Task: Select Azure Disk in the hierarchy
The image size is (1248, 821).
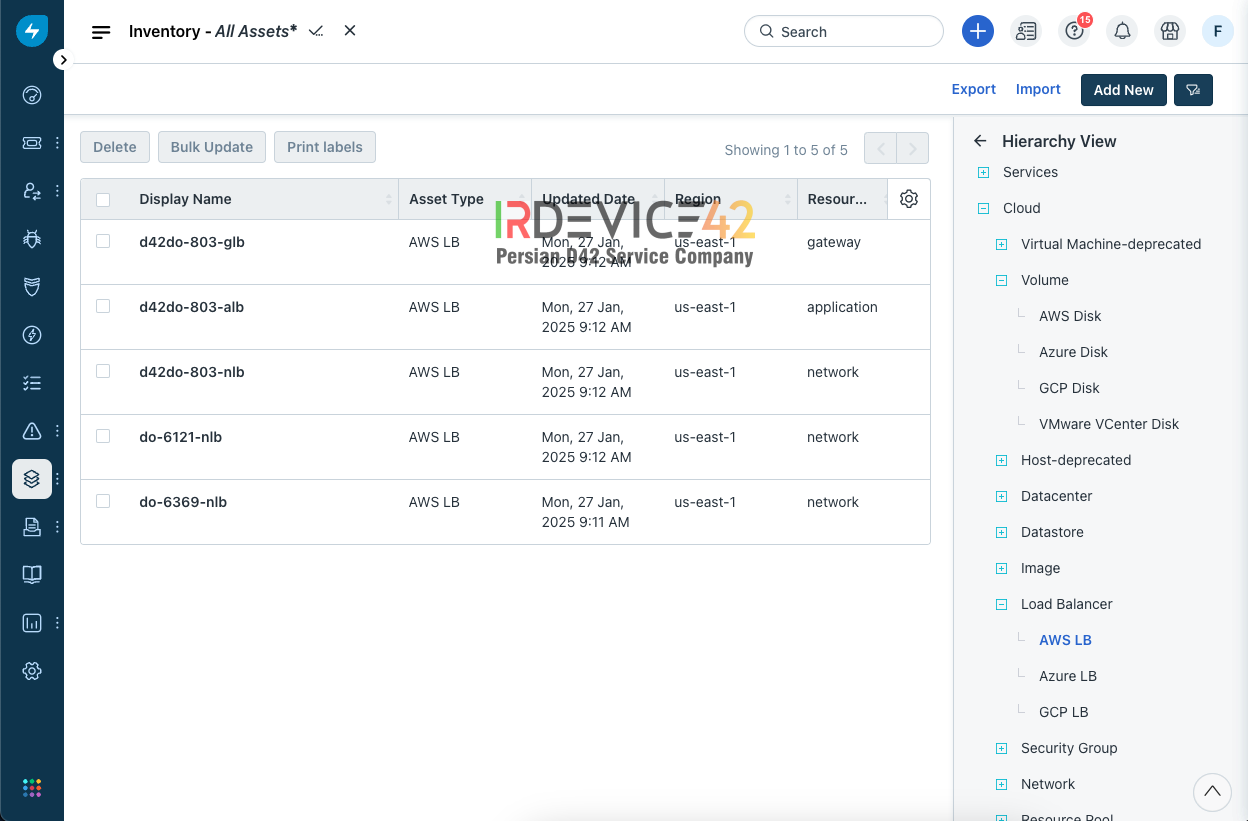Action: pyautogui.click(x=1073, y=352)
